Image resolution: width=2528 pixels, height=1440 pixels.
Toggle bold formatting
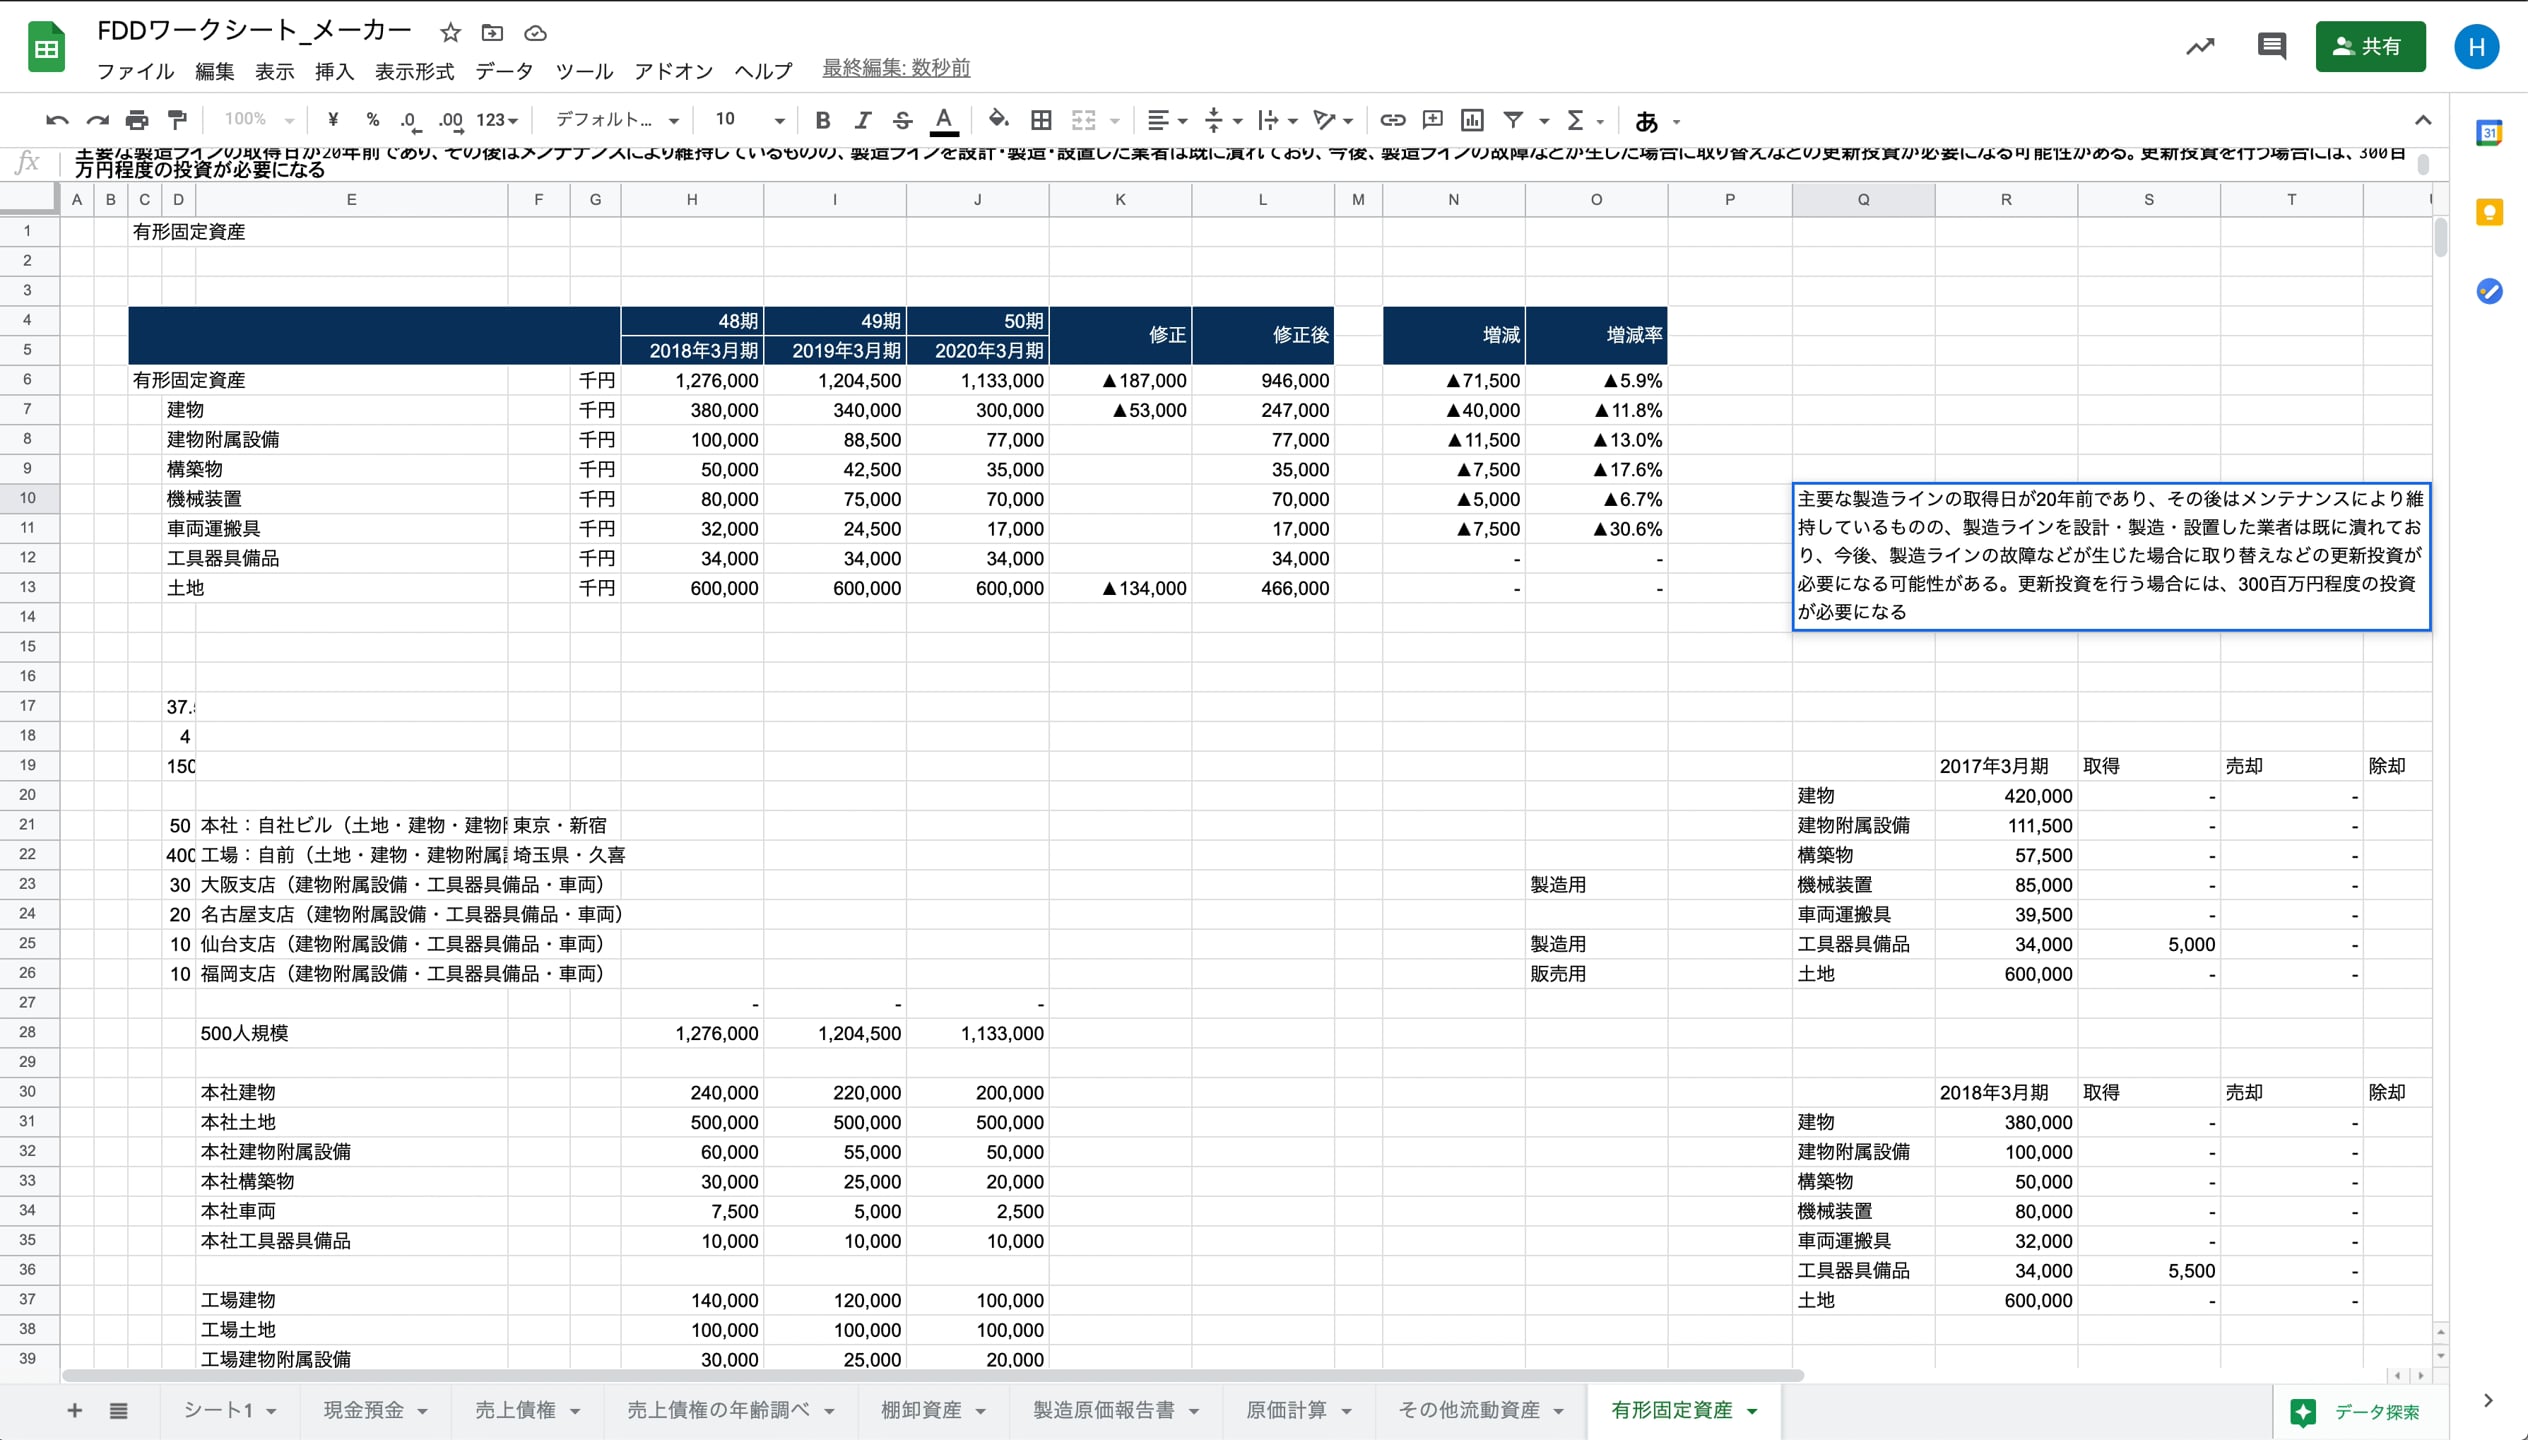822,120
